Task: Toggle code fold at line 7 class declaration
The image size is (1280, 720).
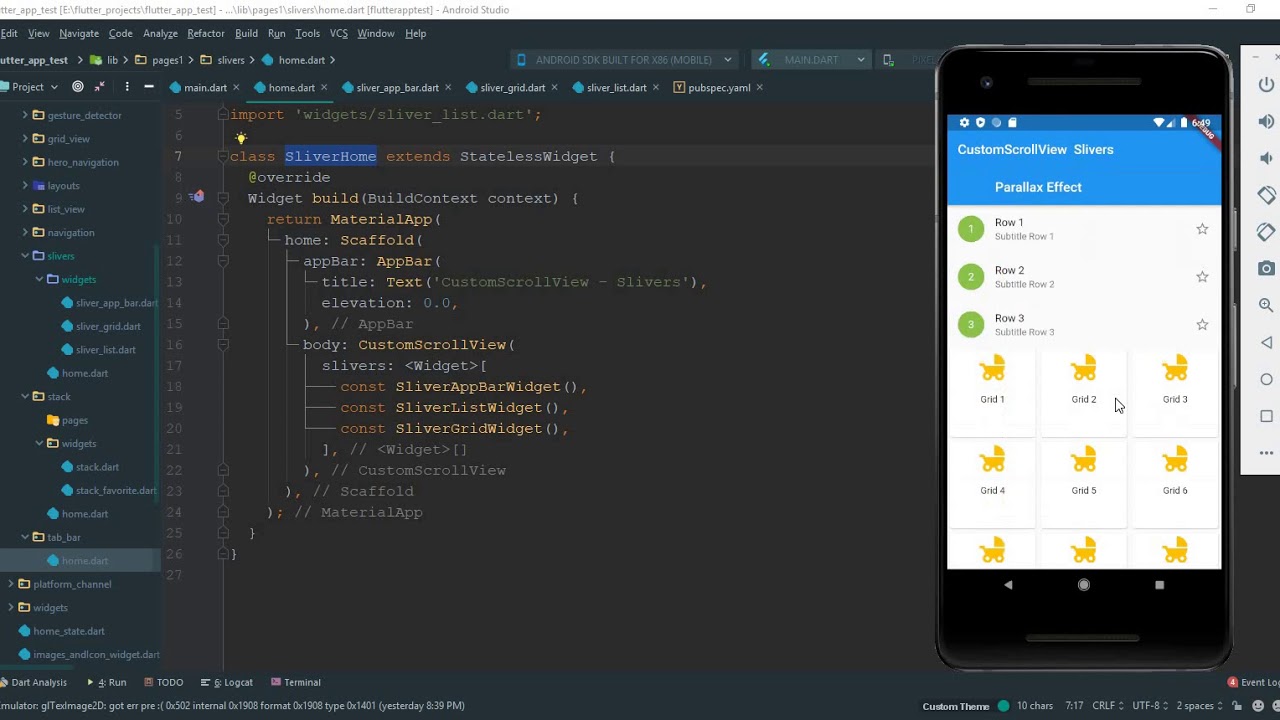Action: coord(223,156)
